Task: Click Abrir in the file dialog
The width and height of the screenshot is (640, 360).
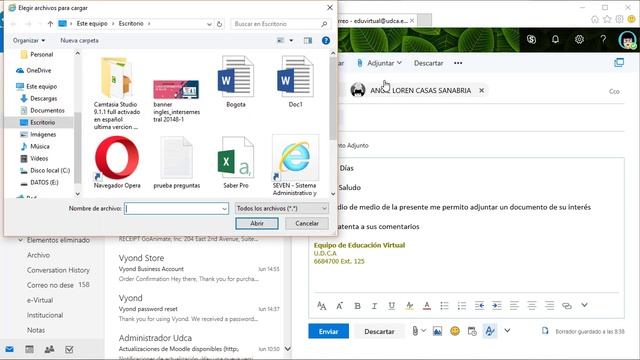Action: (257, 223)
